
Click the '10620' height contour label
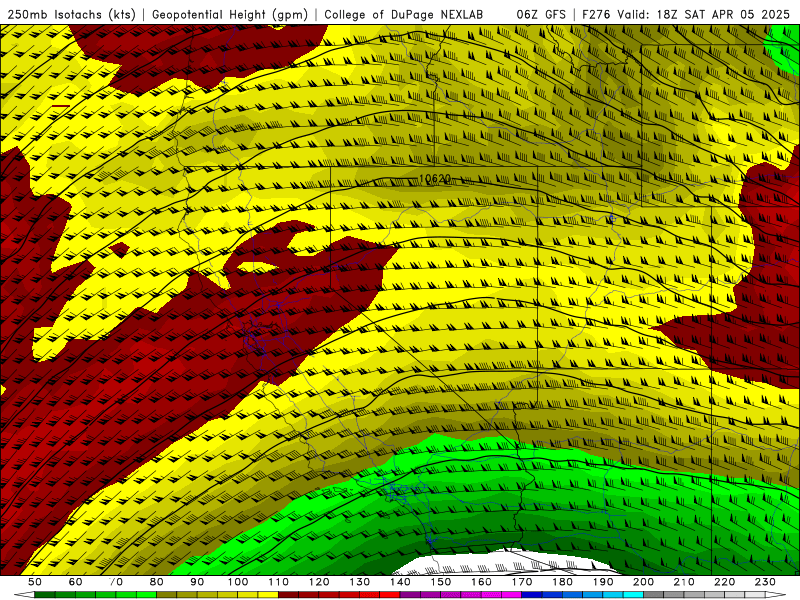tap(435, 179)
